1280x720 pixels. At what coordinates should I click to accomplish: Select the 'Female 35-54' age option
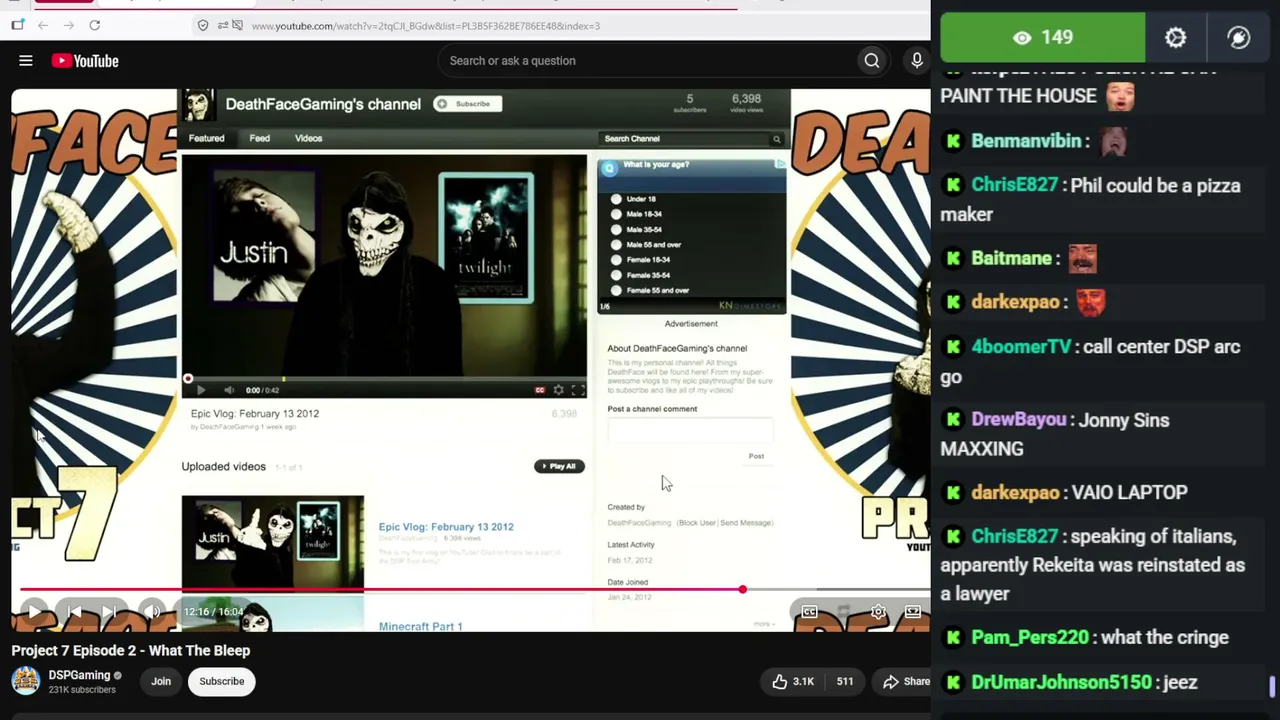click(x=616, y=275)
